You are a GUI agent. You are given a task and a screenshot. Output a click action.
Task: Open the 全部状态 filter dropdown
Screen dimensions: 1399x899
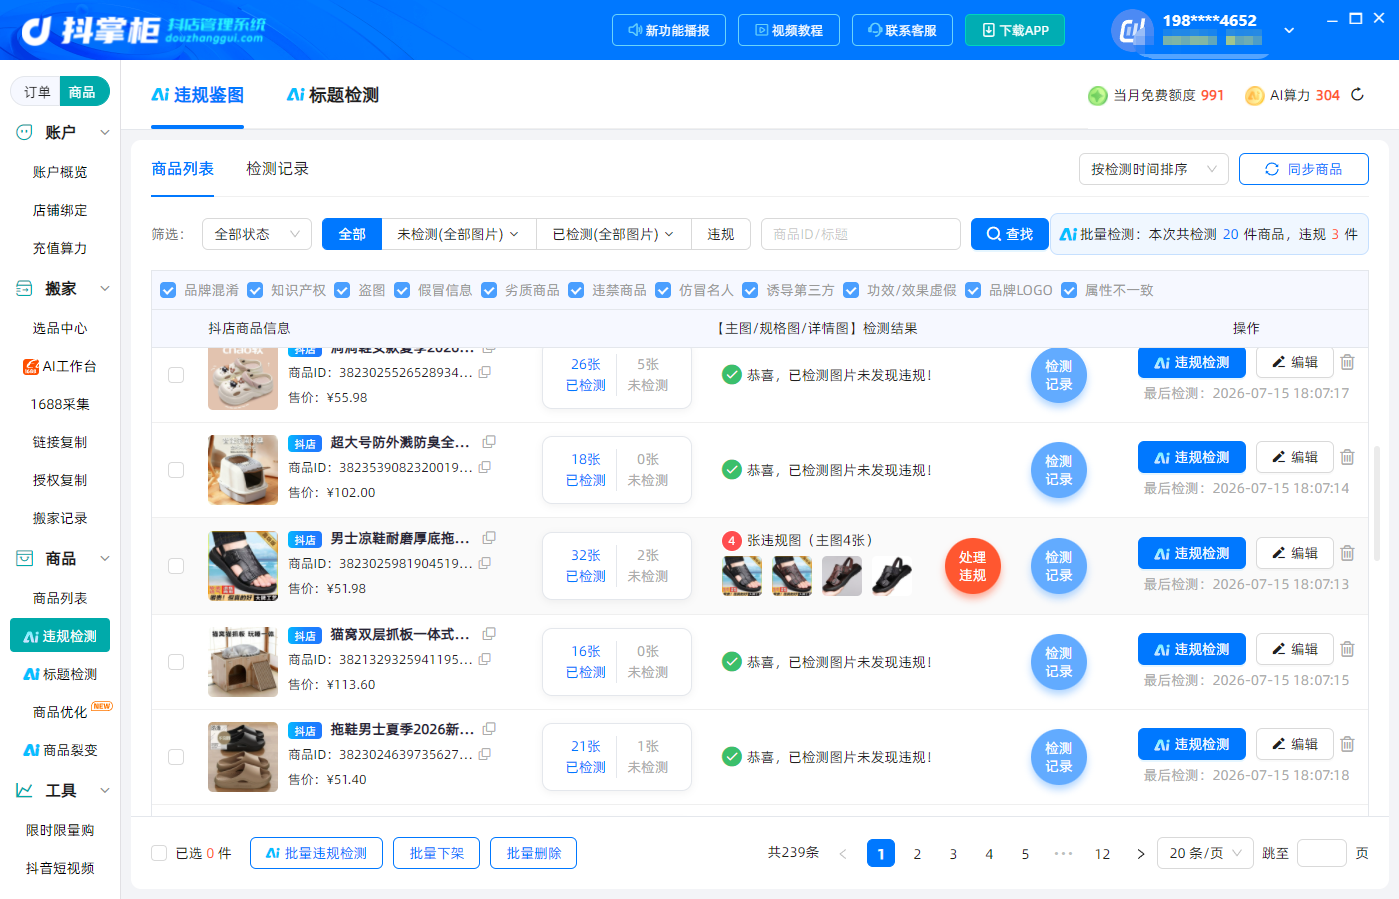pyautogui.click(x=257, y=234)
